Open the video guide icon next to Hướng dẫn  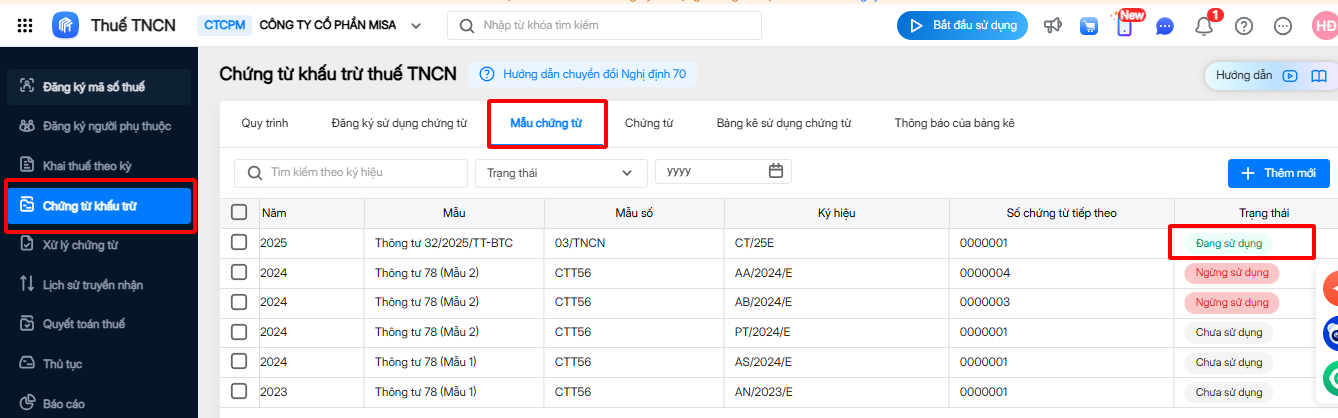click(x=1290, y=75)
